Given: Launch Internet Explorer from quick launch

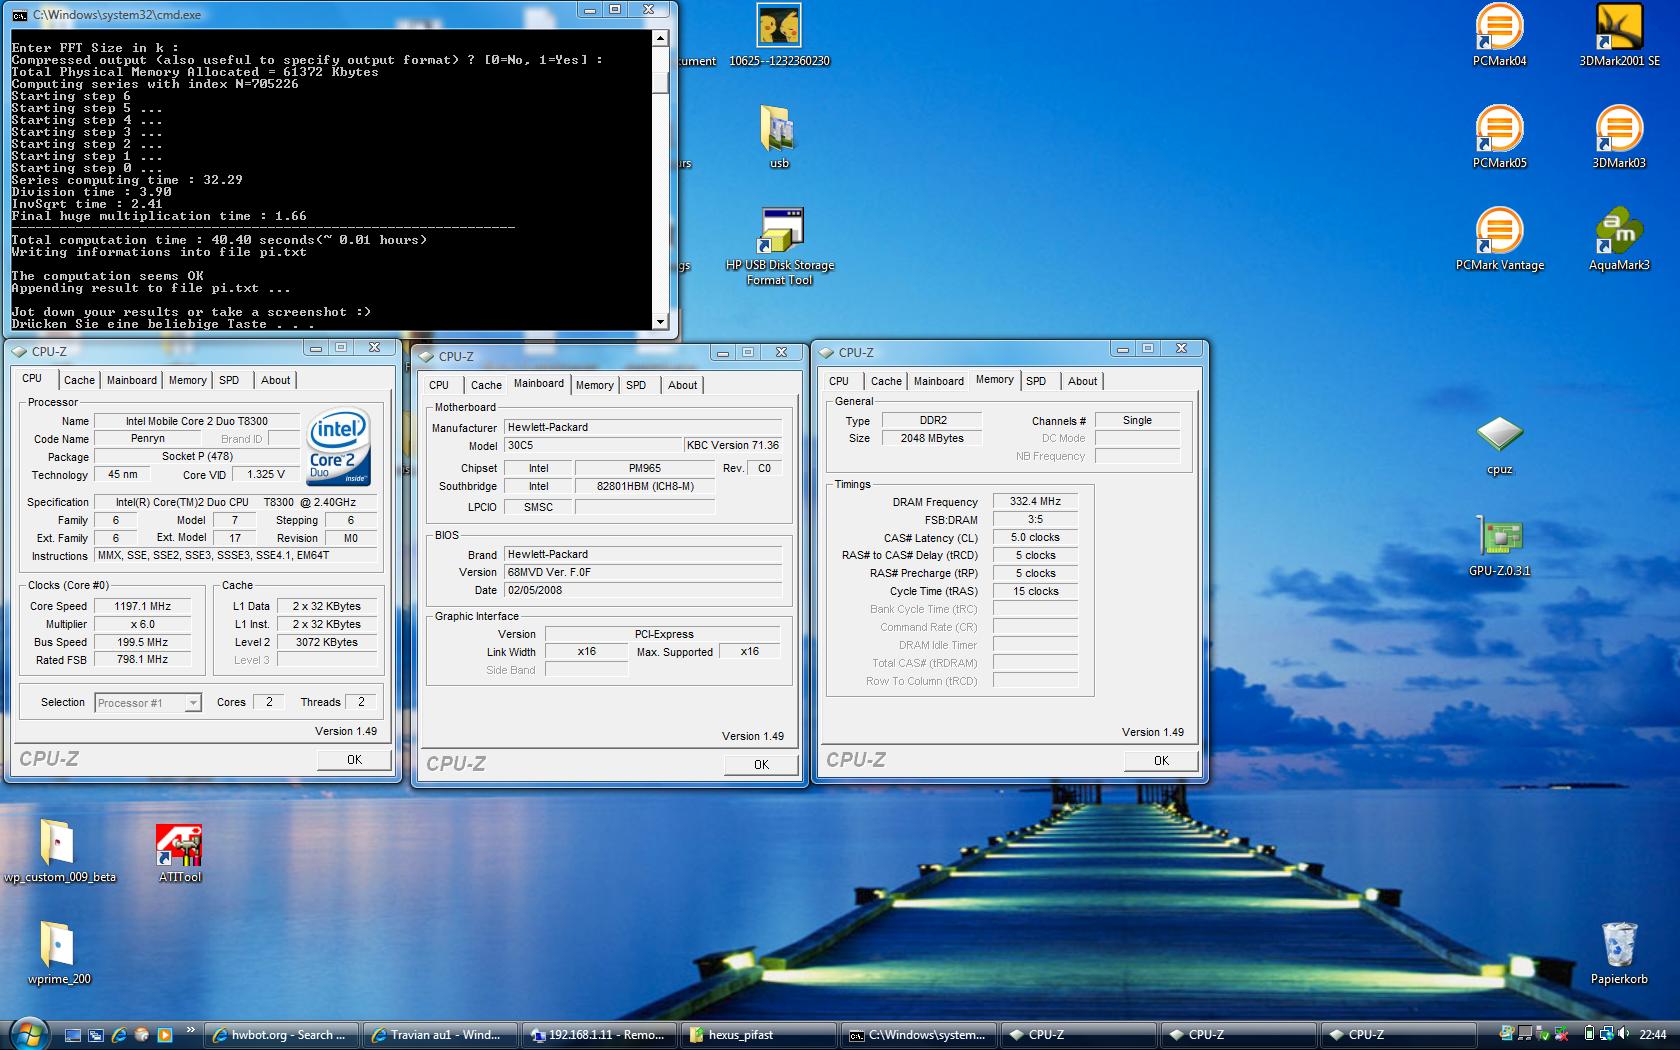Looking at the screenshot, I should (119, 1035).
